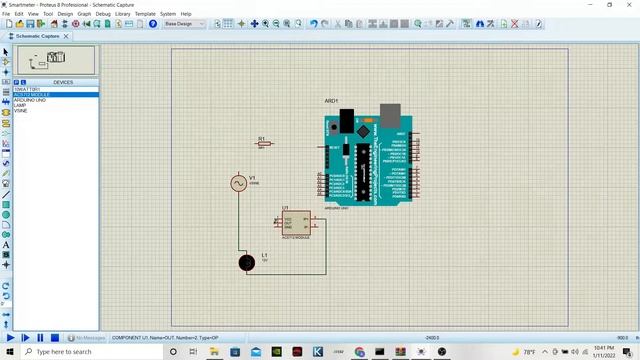Open the System menu
The image size is (640, 360).
[168, 14]
